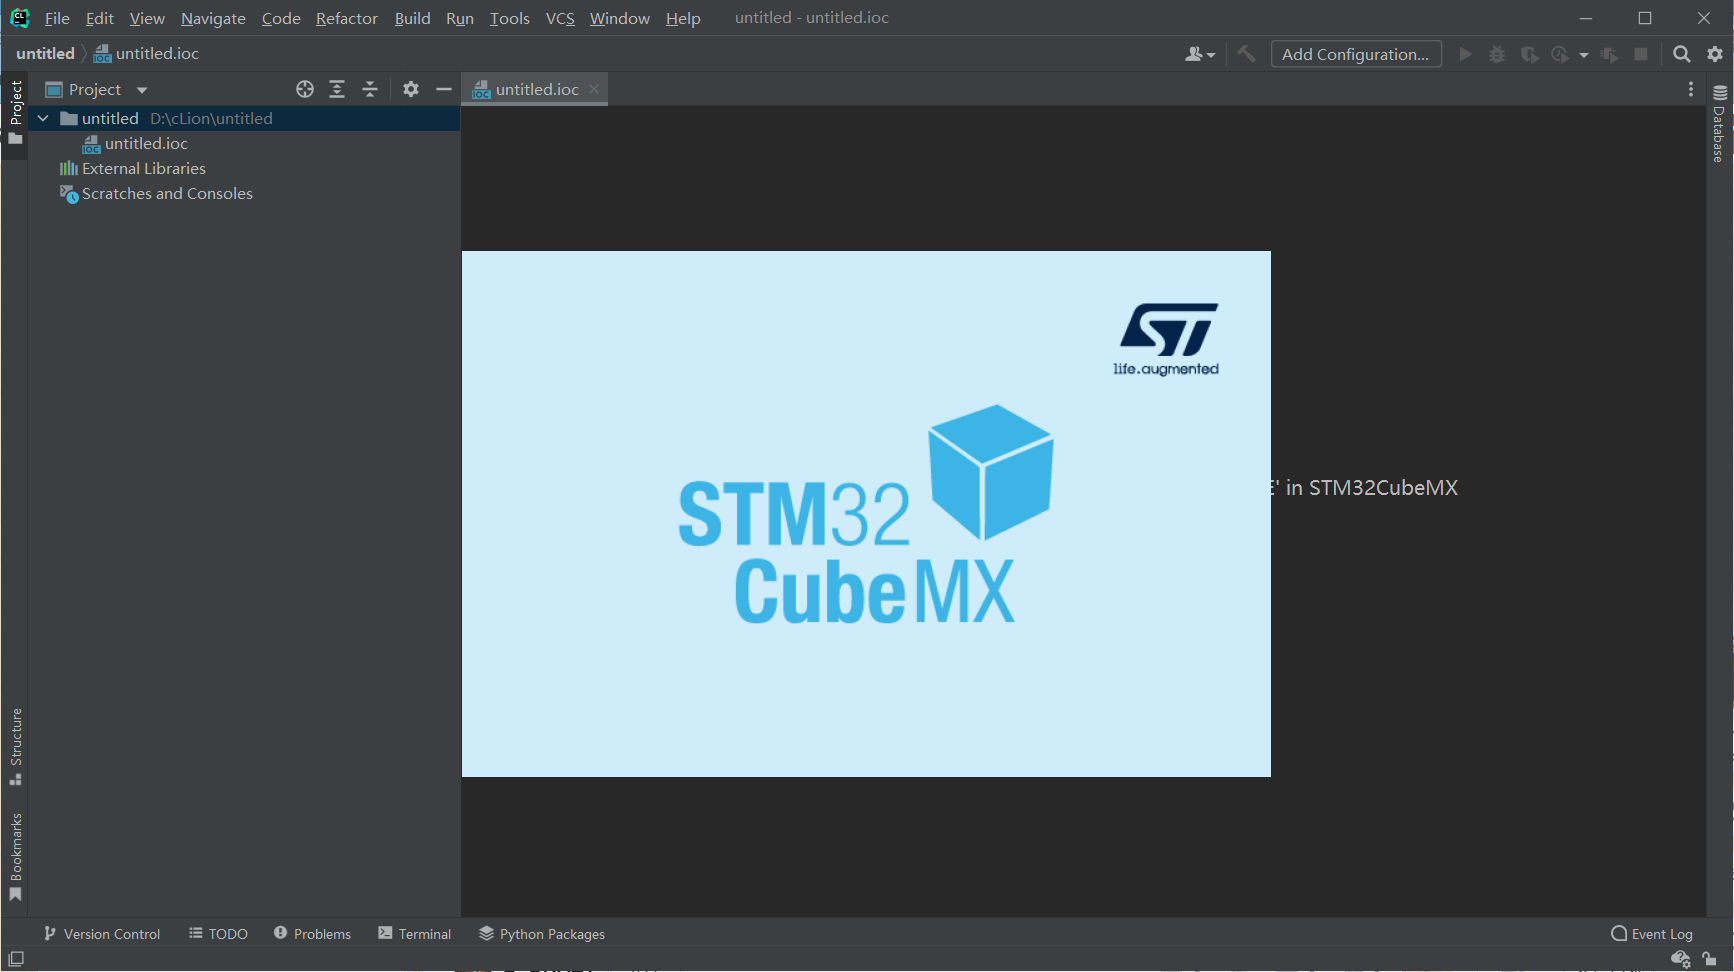The image size is (1734, 972).
Task: Click the Stop square icon
Action: (x=1641, y=54)
